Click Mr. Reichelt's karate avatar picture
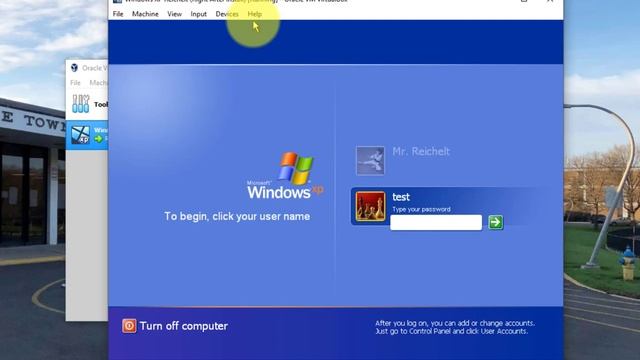The width and height of the screenshot is (640, 360). [370, 161]
